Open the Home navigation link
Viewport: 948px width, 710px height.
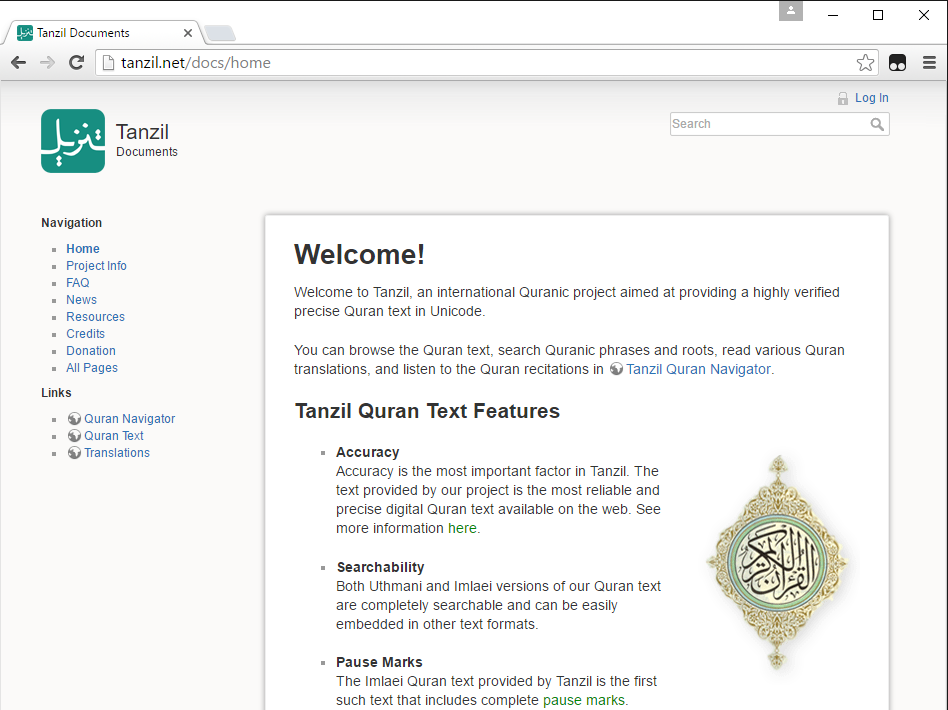coord(83,249)
